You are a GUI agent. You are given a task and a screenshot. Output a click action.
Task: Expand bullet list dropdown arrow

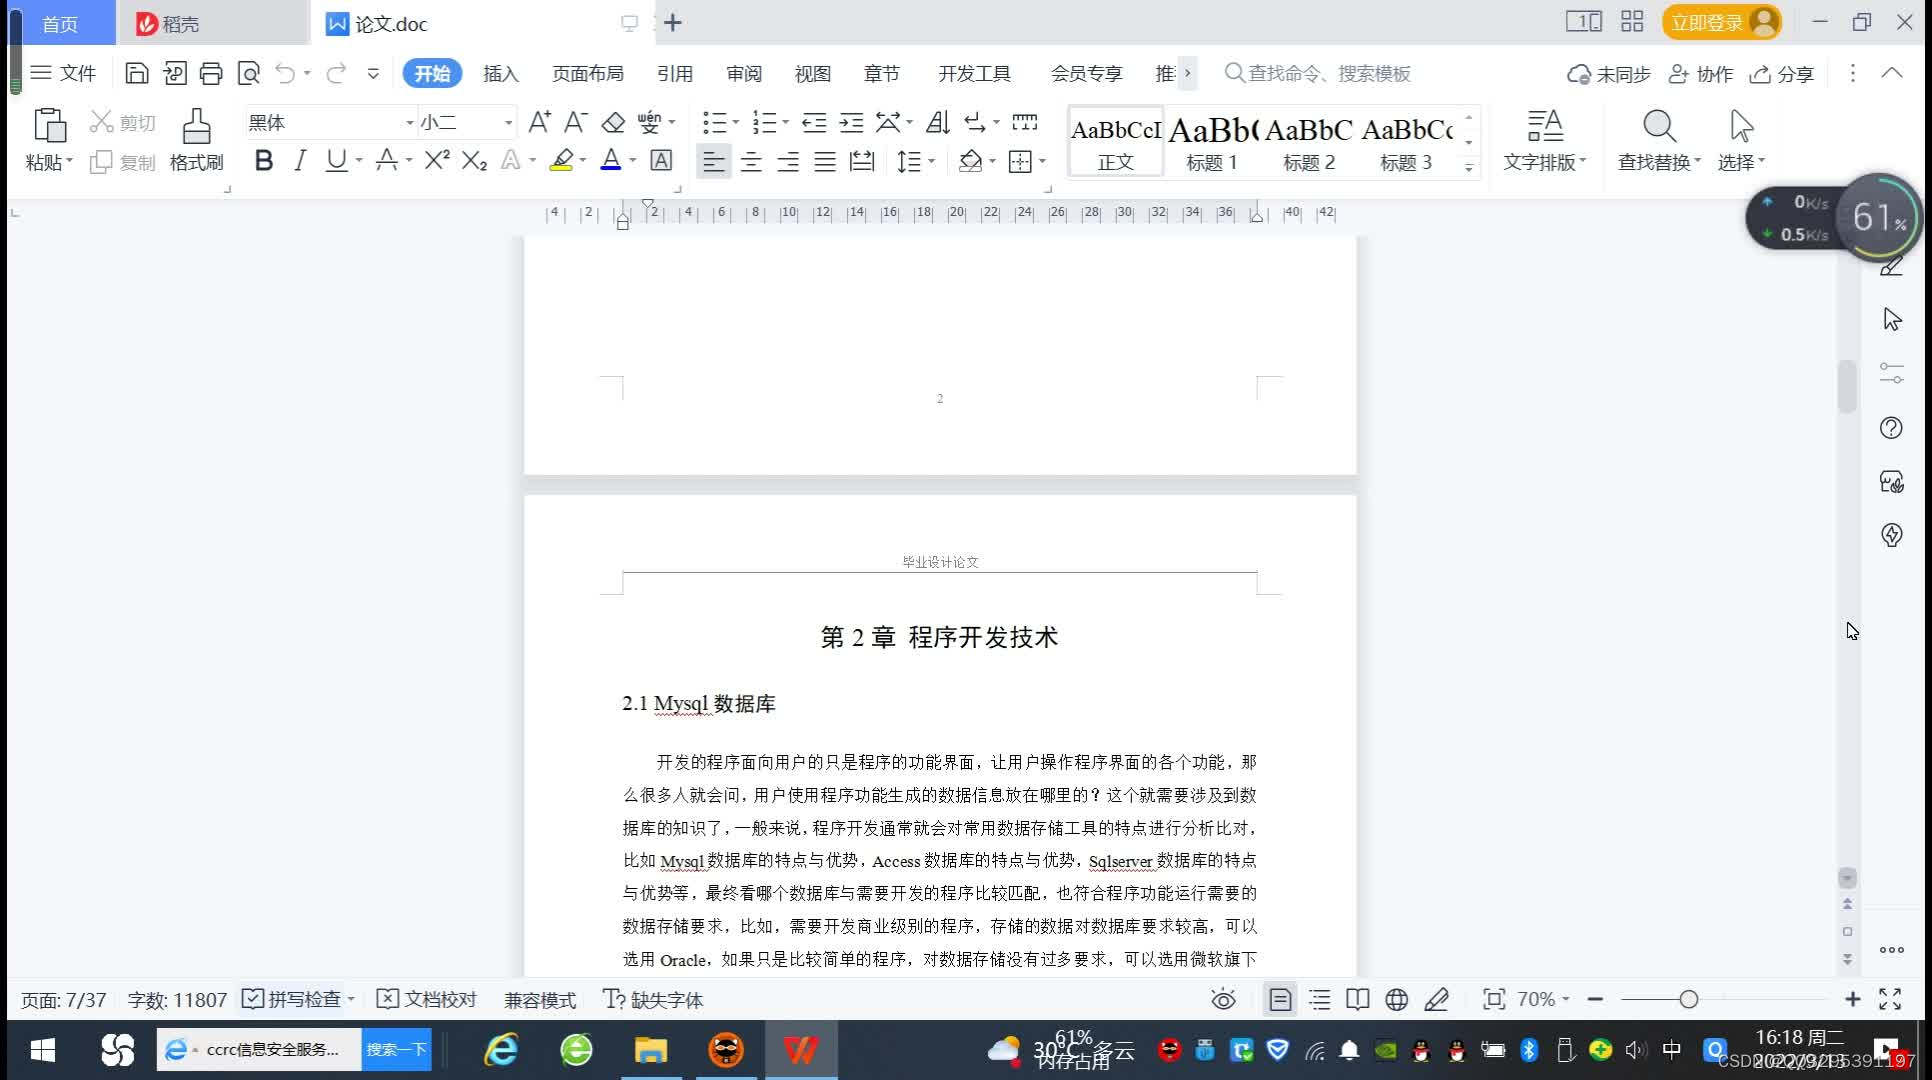(736, 122)
